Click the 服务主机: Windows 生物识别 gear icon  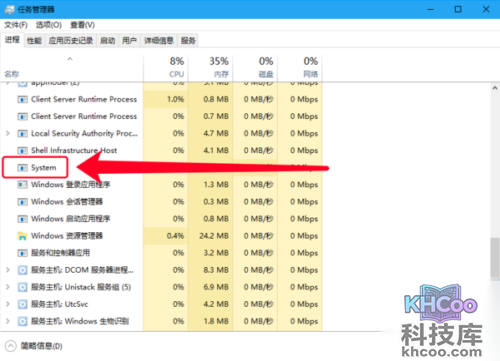[x=22, y=321]
